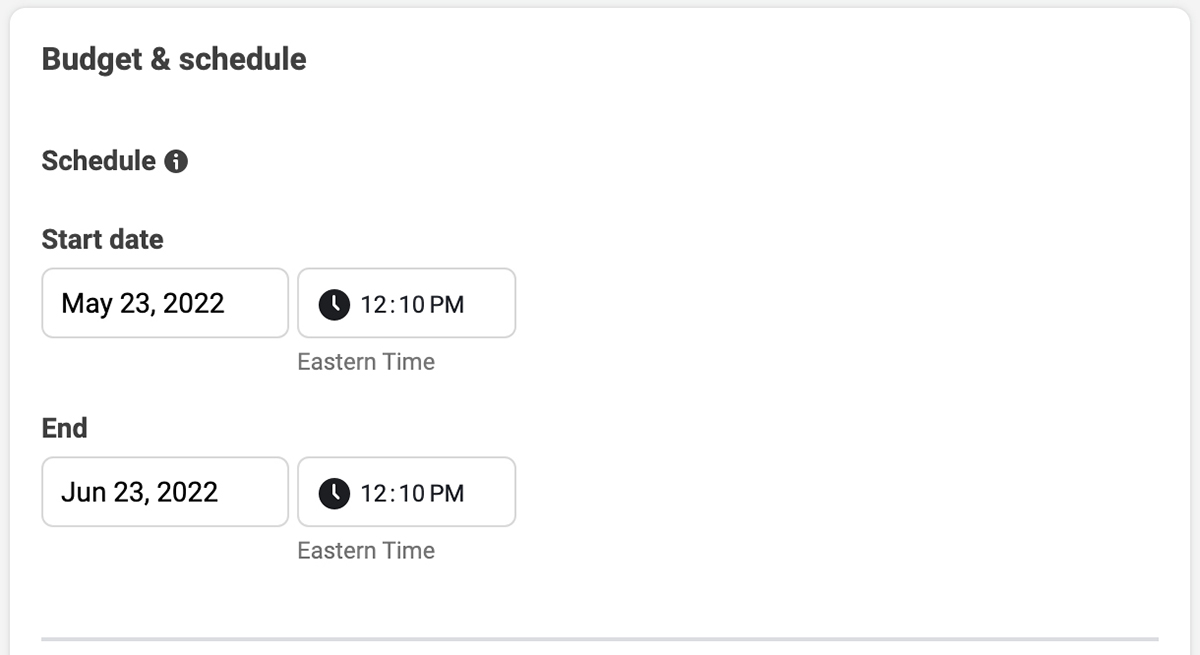
Task: Click the divider line below the schedule
Action: coord(600,638)
